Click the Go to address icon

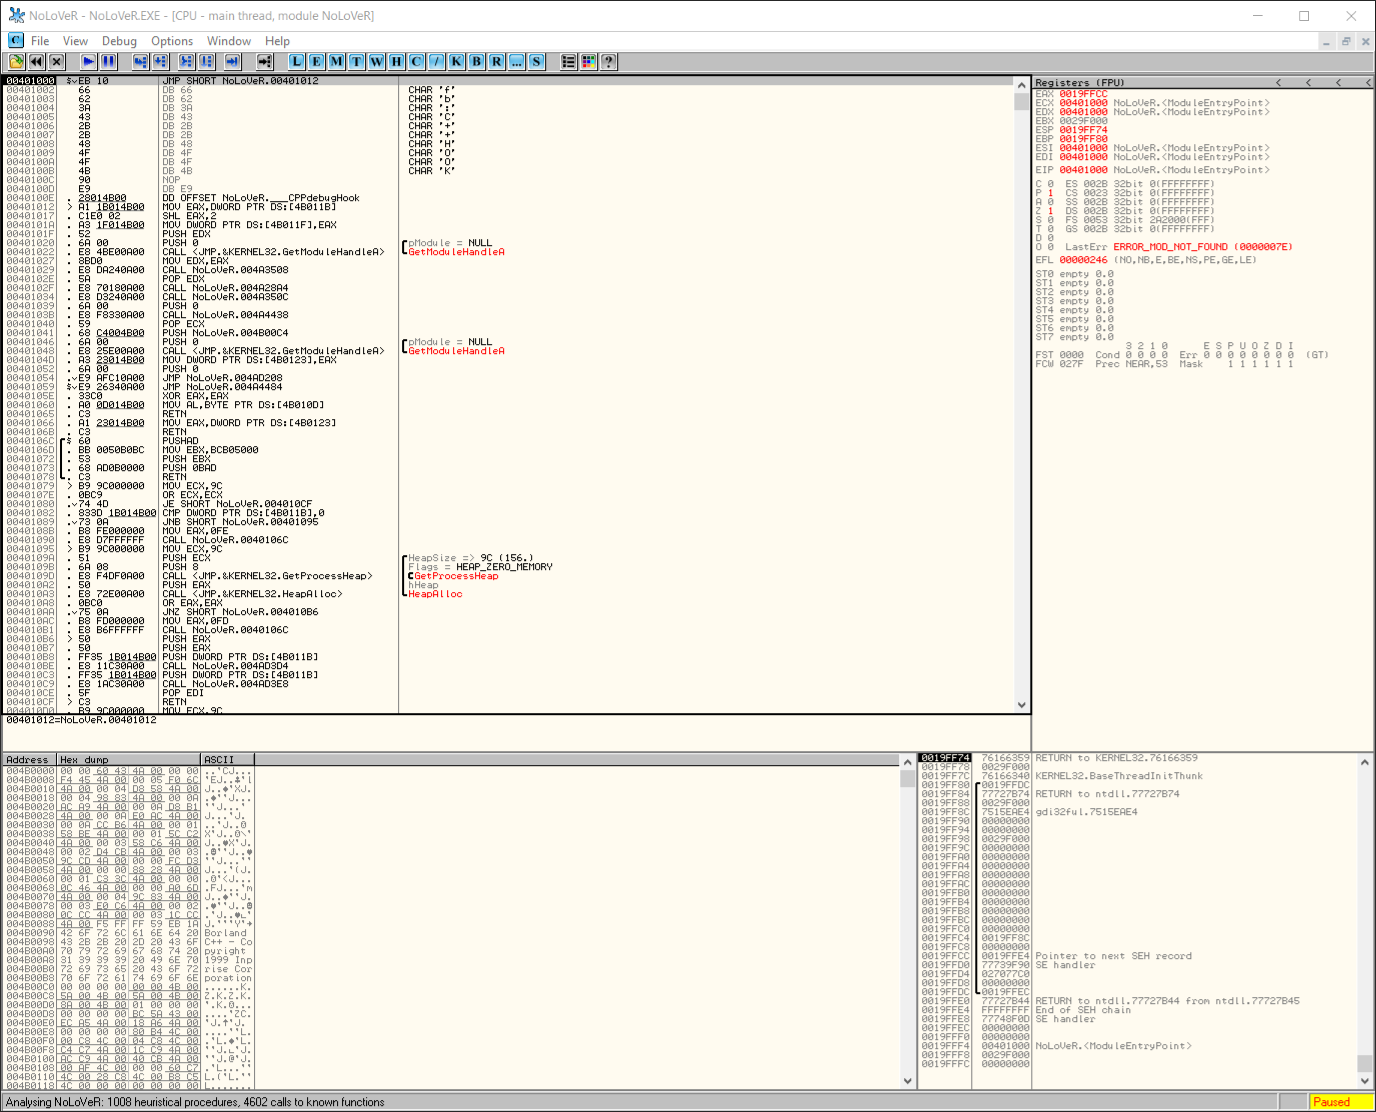click(264, 61)
